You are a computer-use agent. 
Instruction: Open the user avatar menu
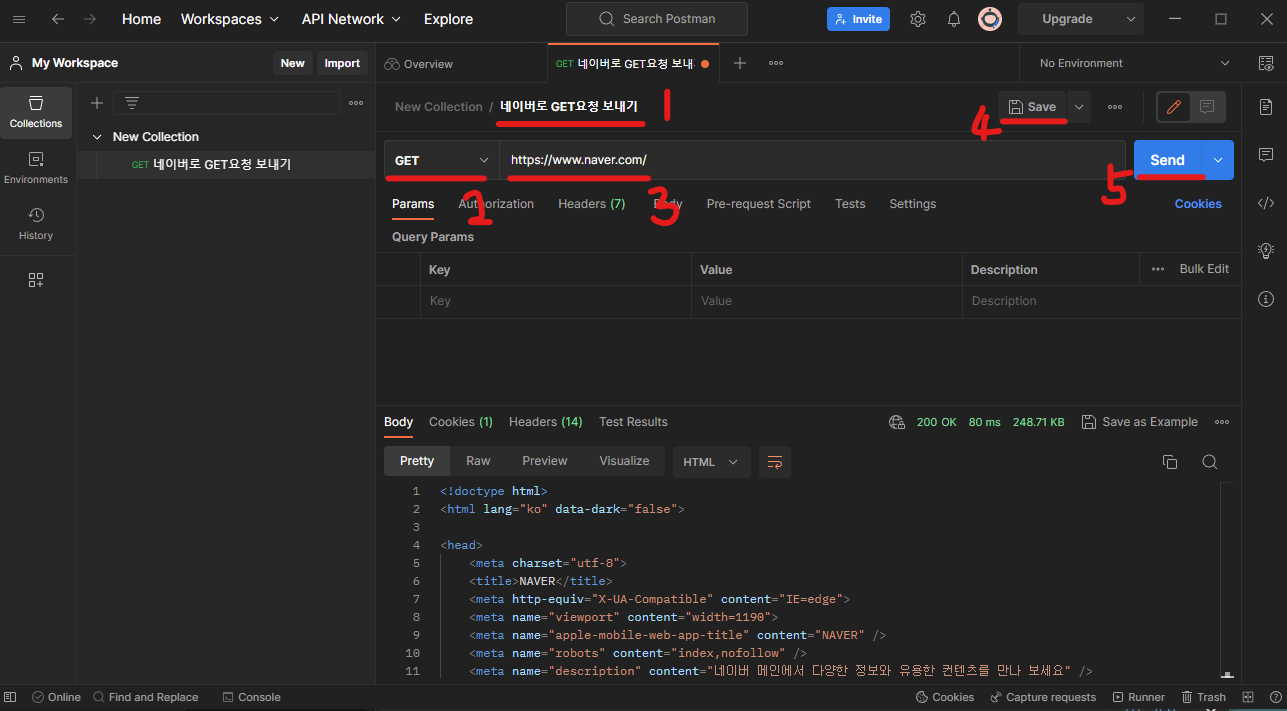pyautogui.click(x=990, y=19)
